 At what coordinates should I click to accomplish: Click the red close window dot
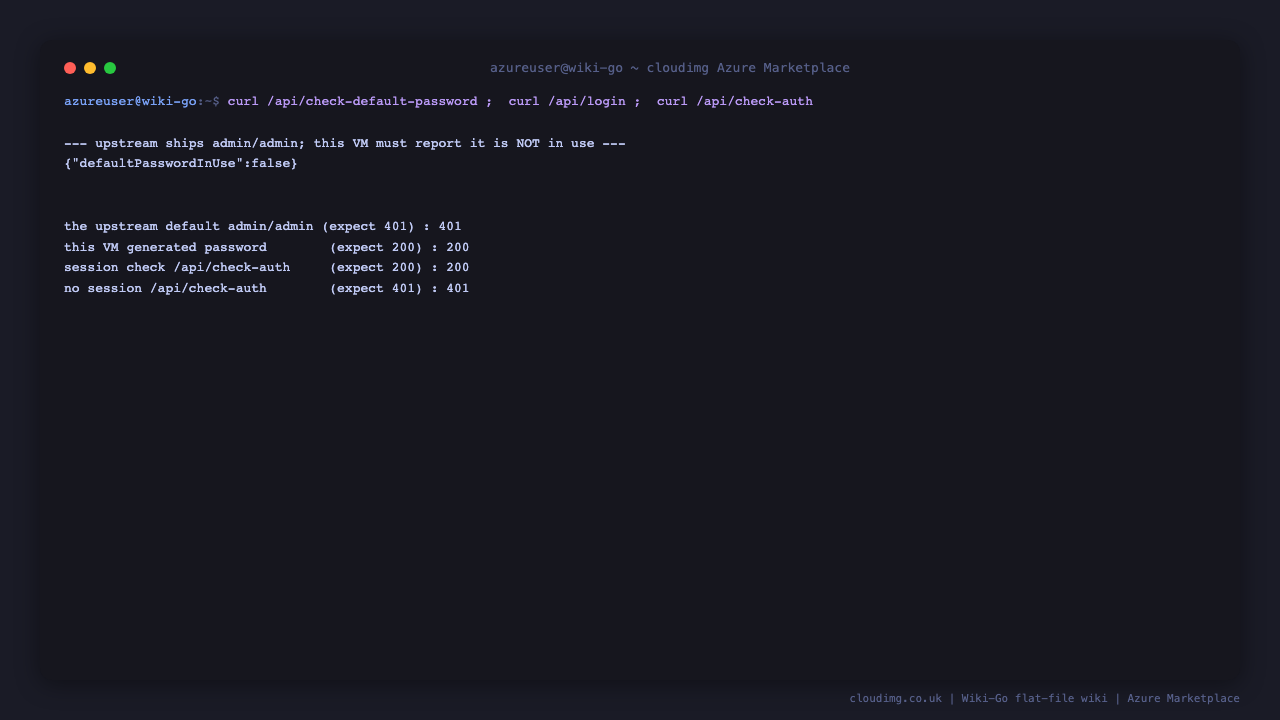click(70, 68)
